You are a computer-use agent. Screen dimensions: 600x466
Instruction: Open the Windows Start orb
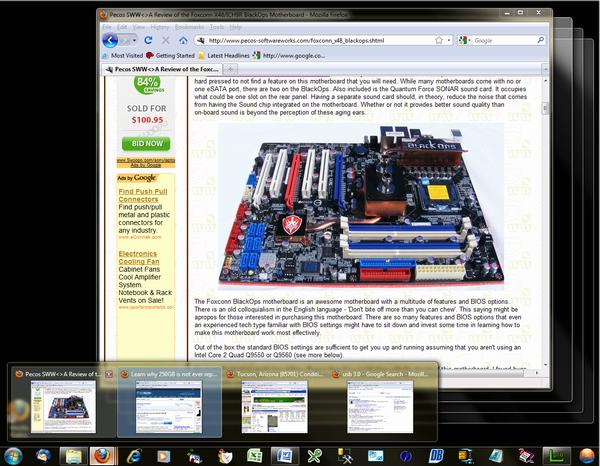click(13, 456)
